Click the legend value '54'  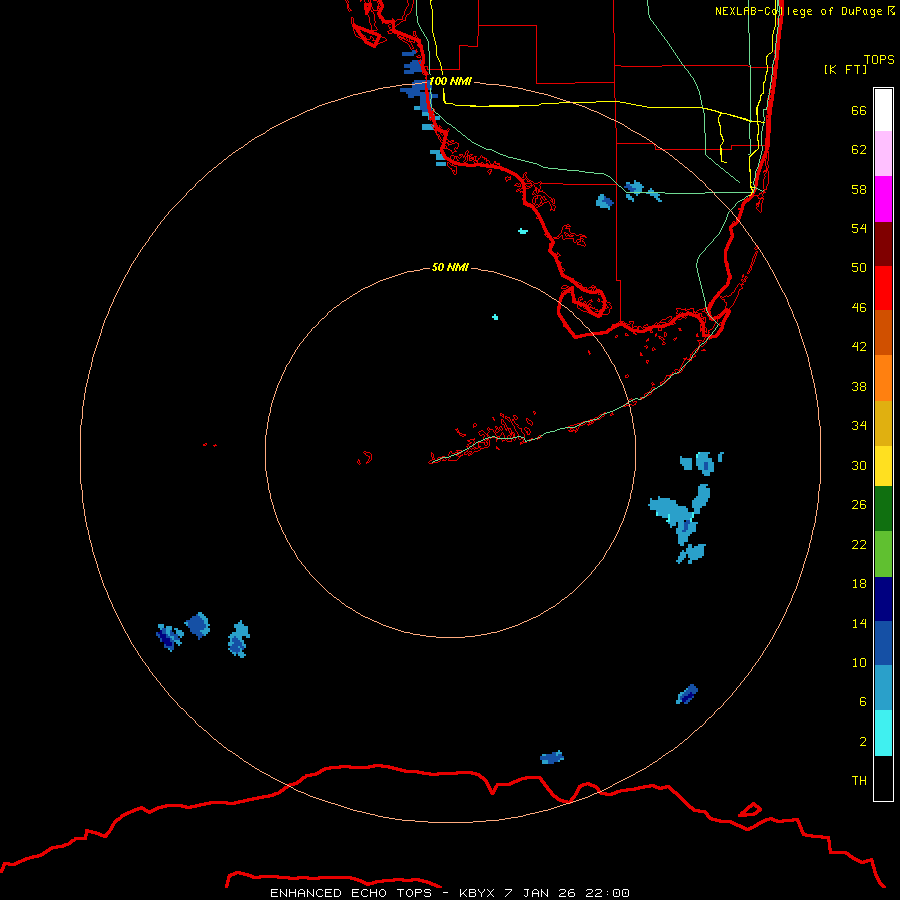tap(859, 228)
